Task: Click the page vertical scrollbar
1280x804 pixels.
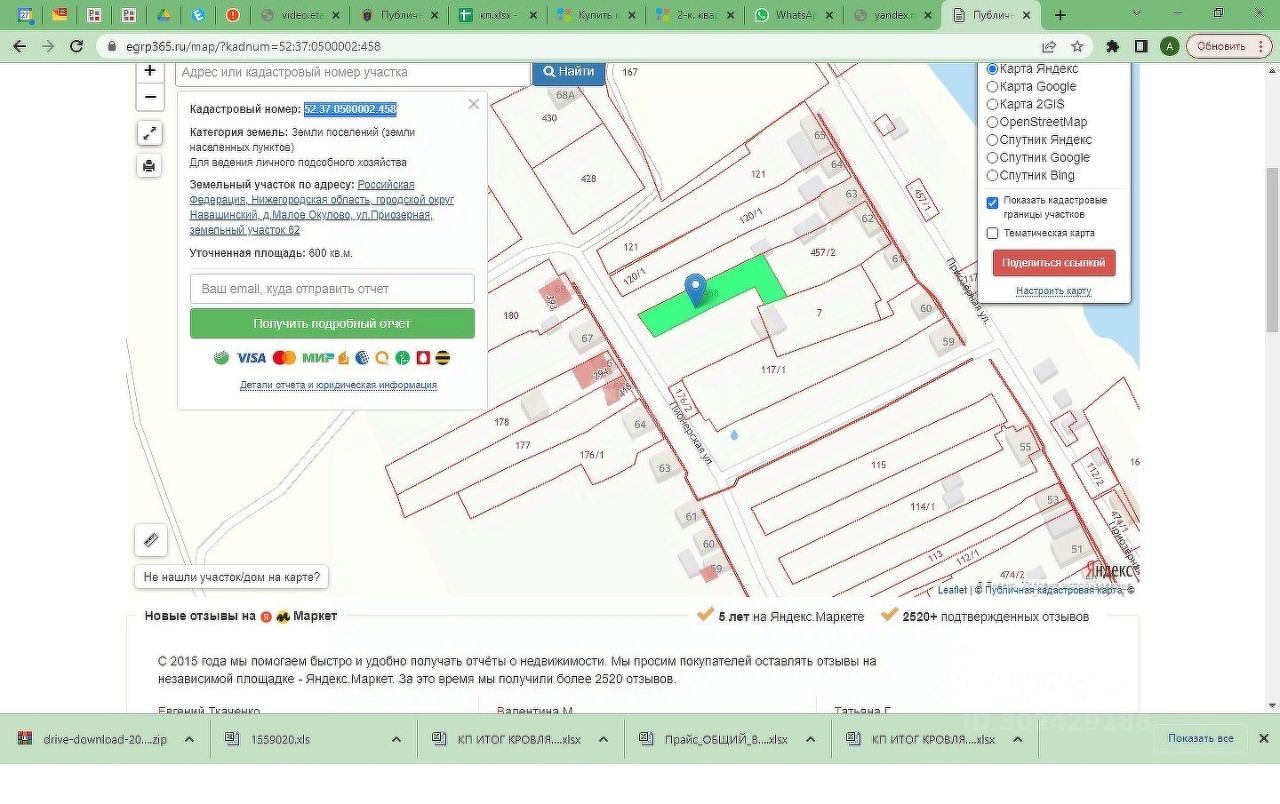Action: 1271,250
